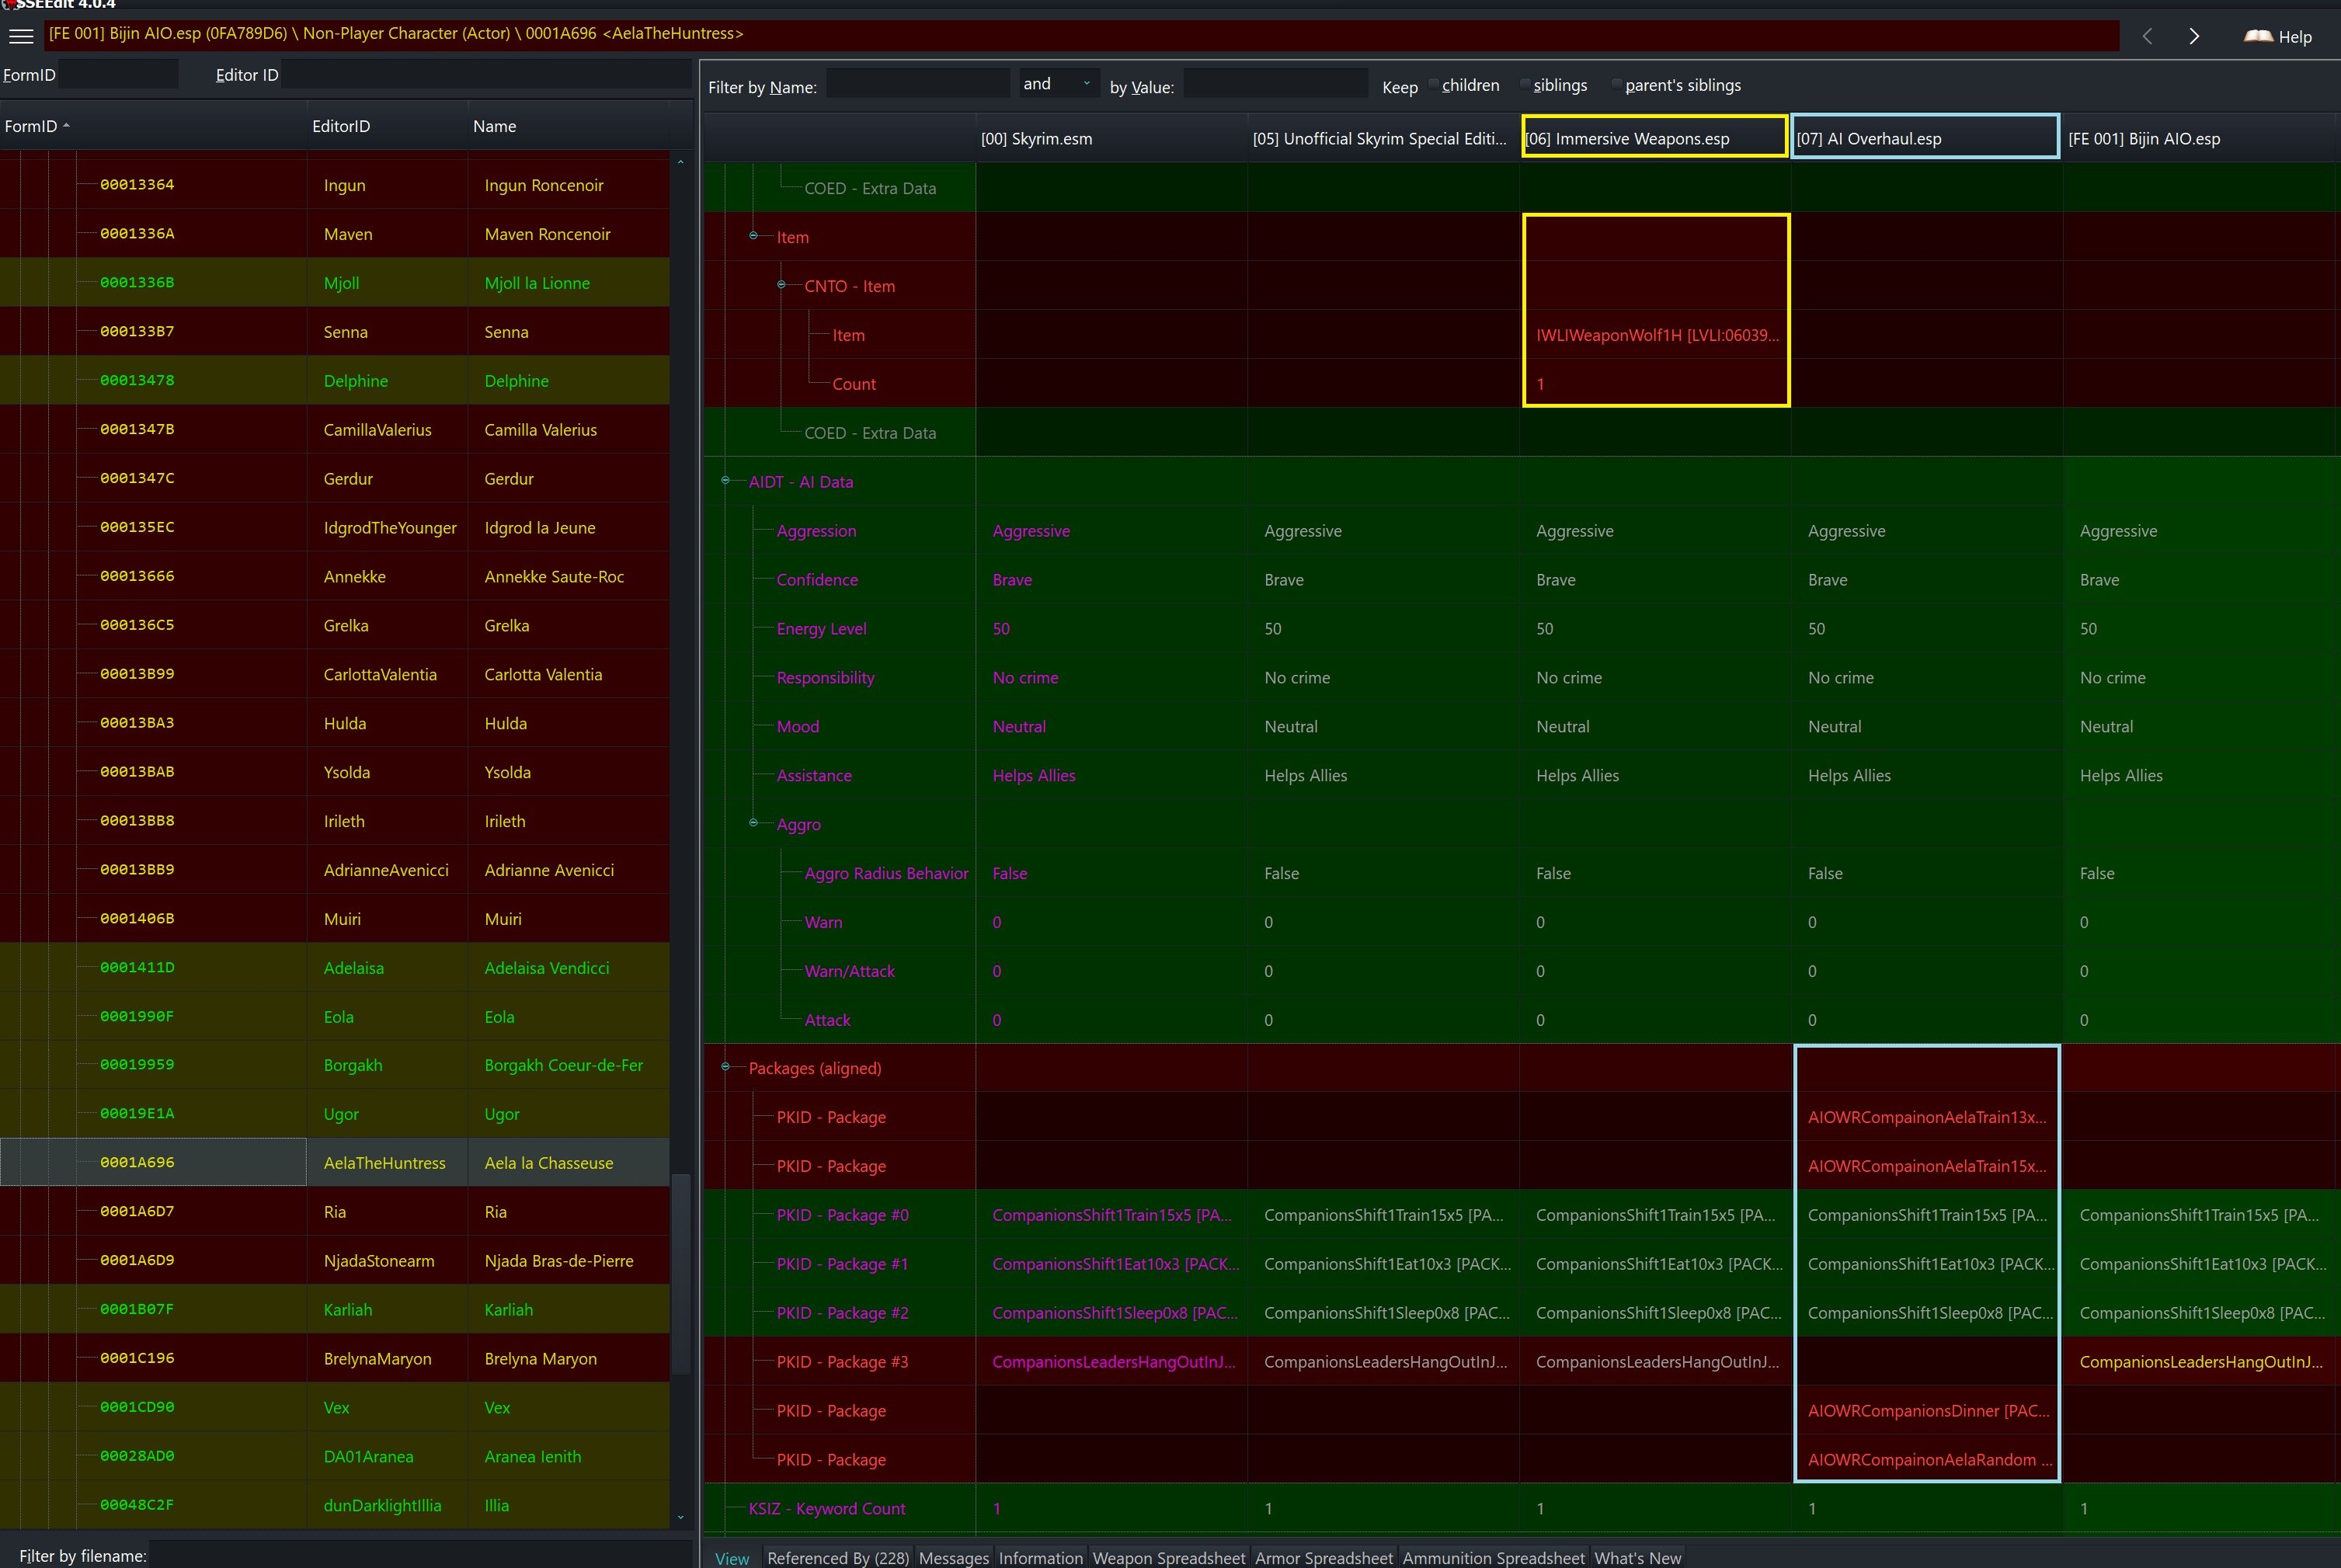Image resolution: width=2341 pixels, height=1568 pixels.
Task: Select the Mjoll la Lionne record
Action: (x=335, y=283)
